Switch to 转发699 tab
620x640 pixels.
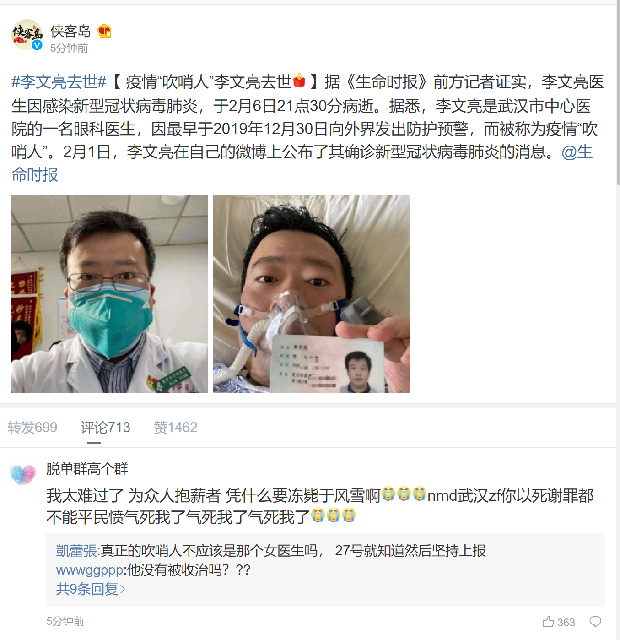pos(32,427)
